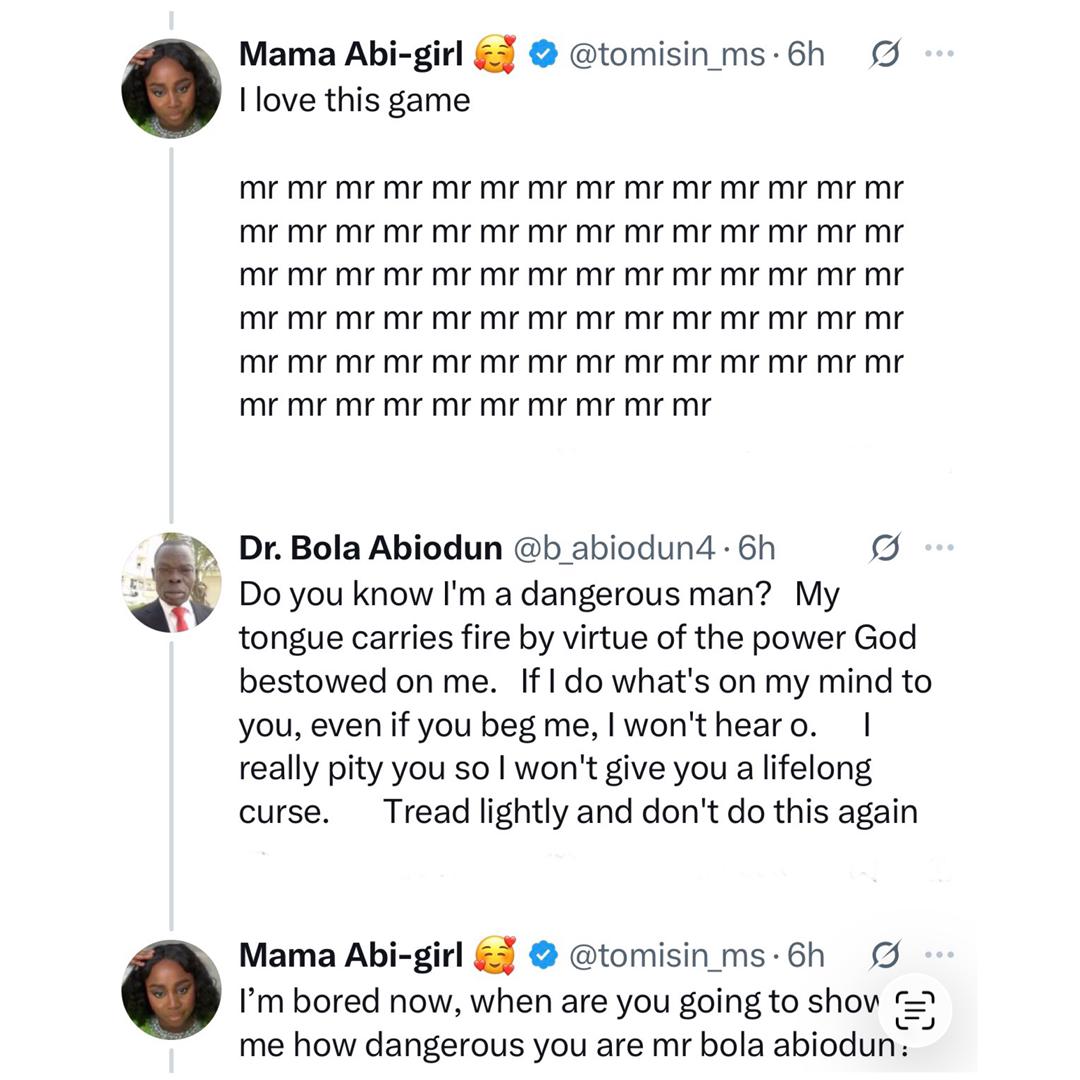
Task: Open more options on the first Mama Abi-girl tweet
Action: click(x=939, y=55)
